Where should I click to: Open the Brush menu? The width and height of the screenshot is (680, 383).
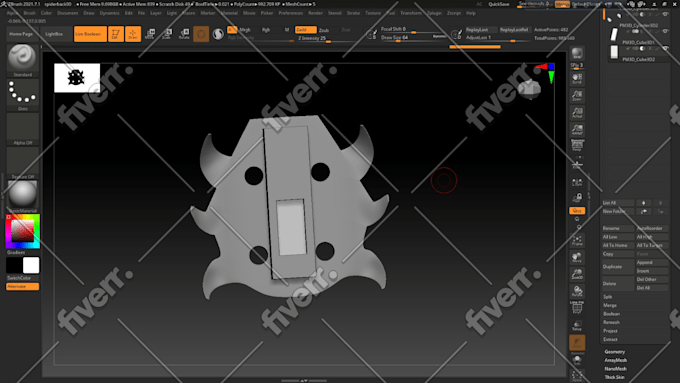coord(29,13)
